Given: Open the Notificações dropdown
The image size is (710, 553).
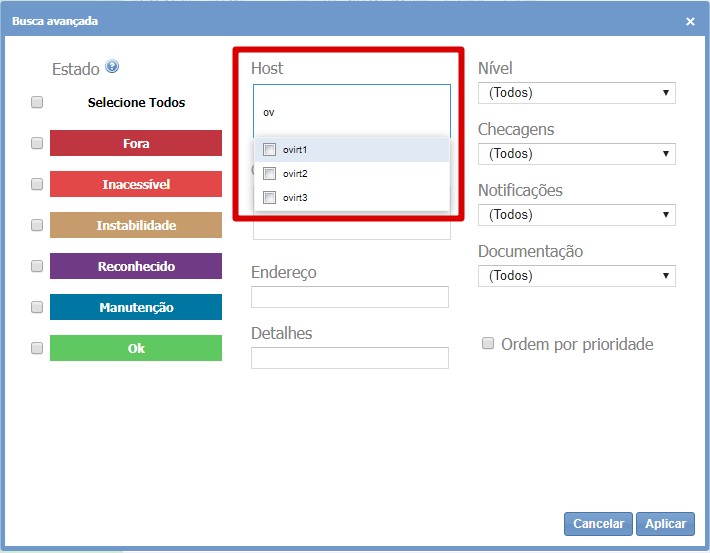Looking at the screenshot, I should tap(576, 215).
